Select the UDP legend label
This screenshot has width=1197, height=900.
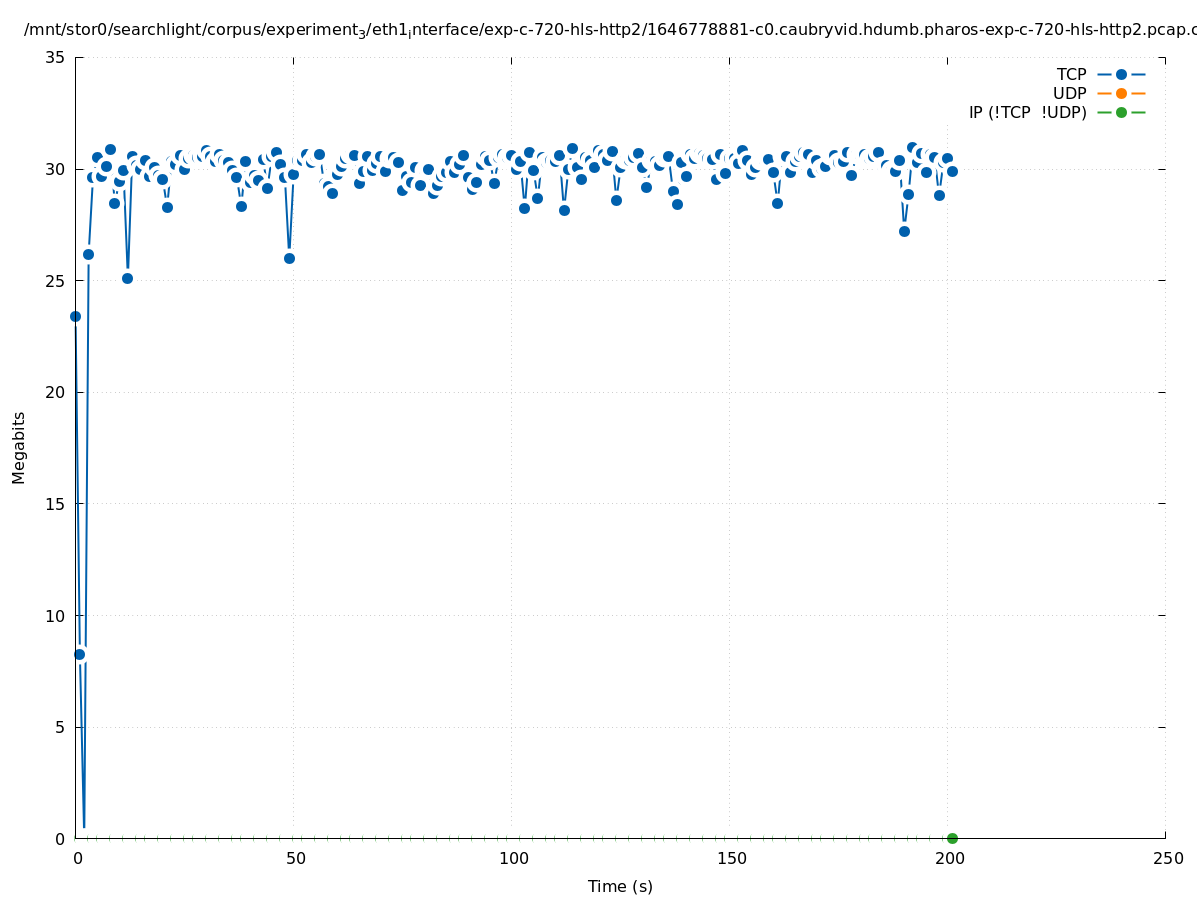point(1069,93)
